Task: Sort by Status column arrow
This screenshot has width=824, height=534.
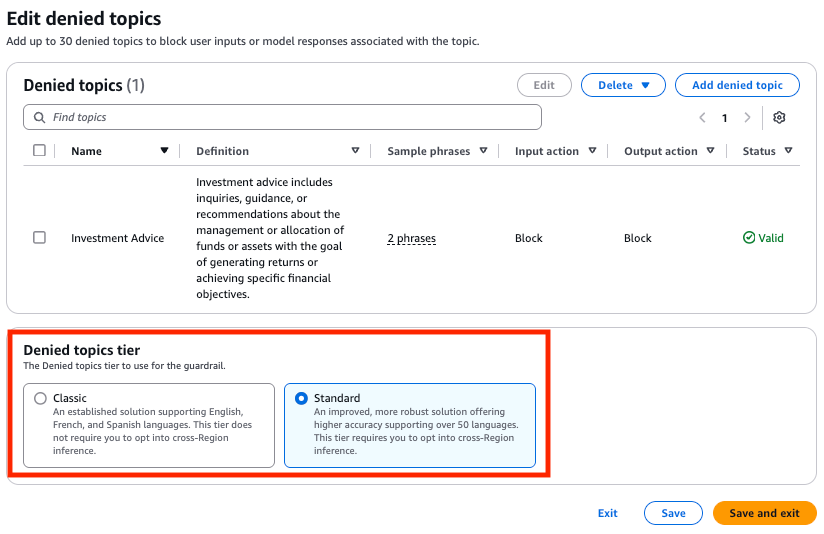Action: [x=788, y=151]
